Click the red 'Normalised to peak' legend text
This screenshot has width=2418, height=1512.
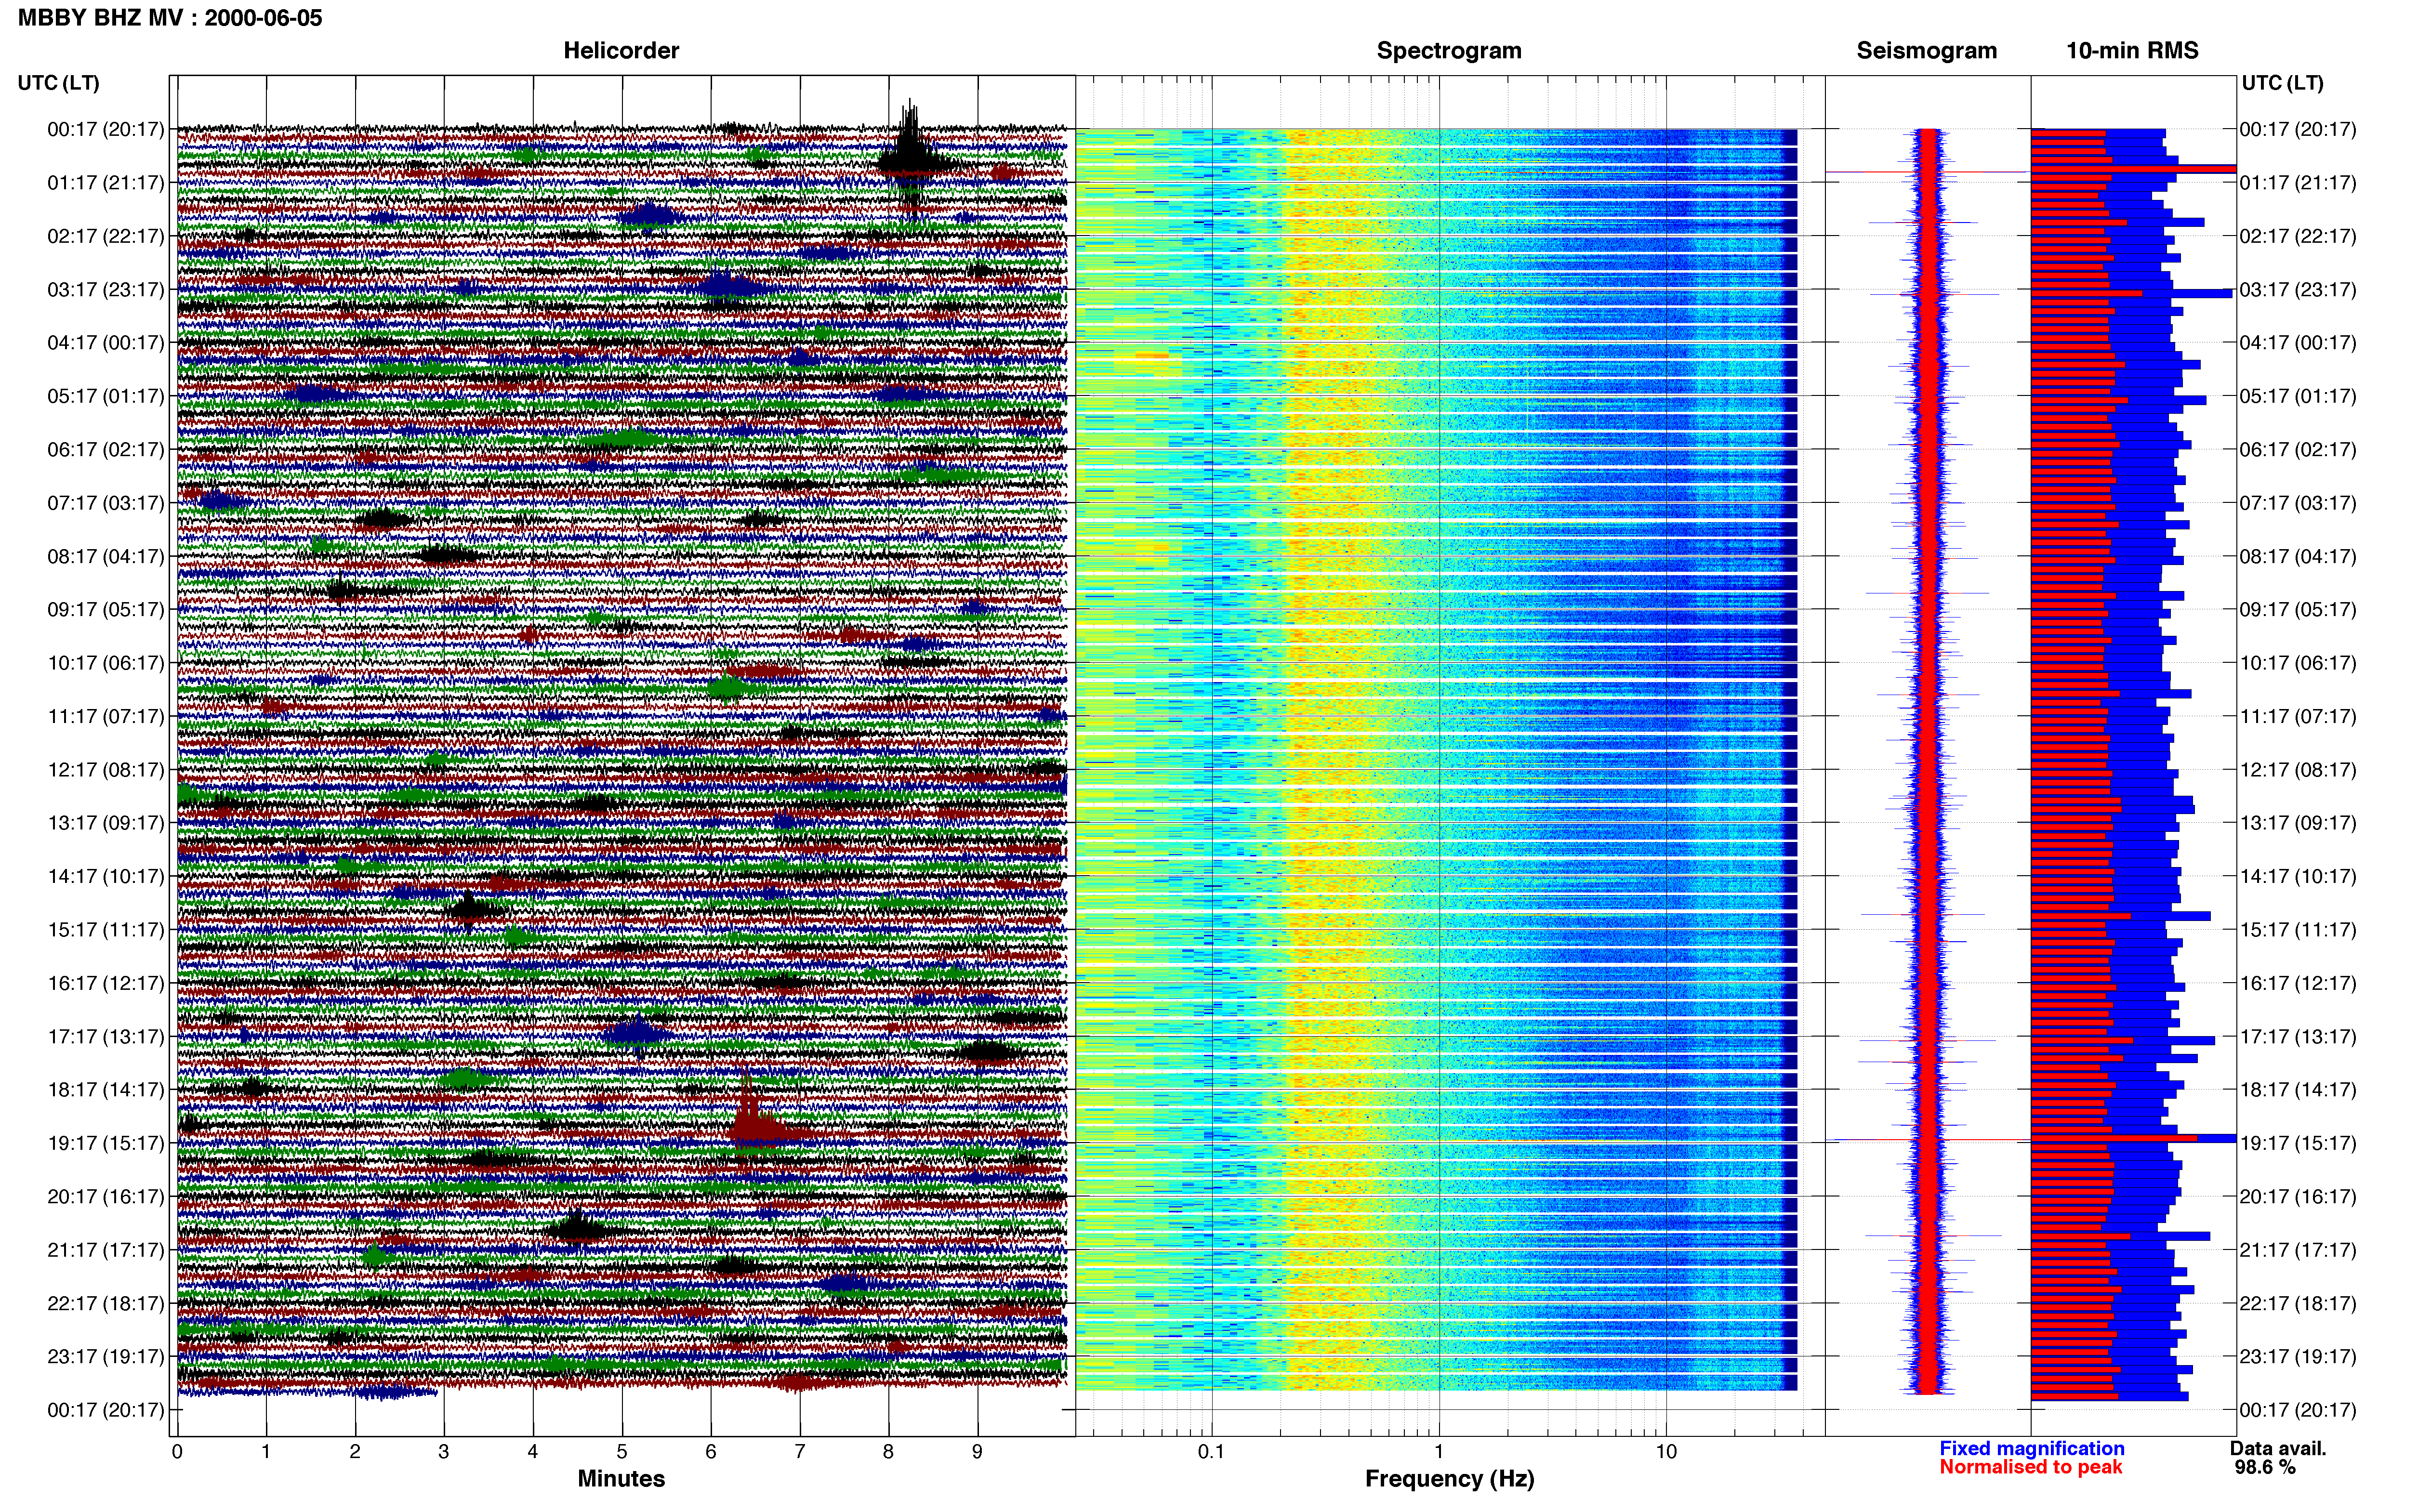[x=2030, y=1467]
